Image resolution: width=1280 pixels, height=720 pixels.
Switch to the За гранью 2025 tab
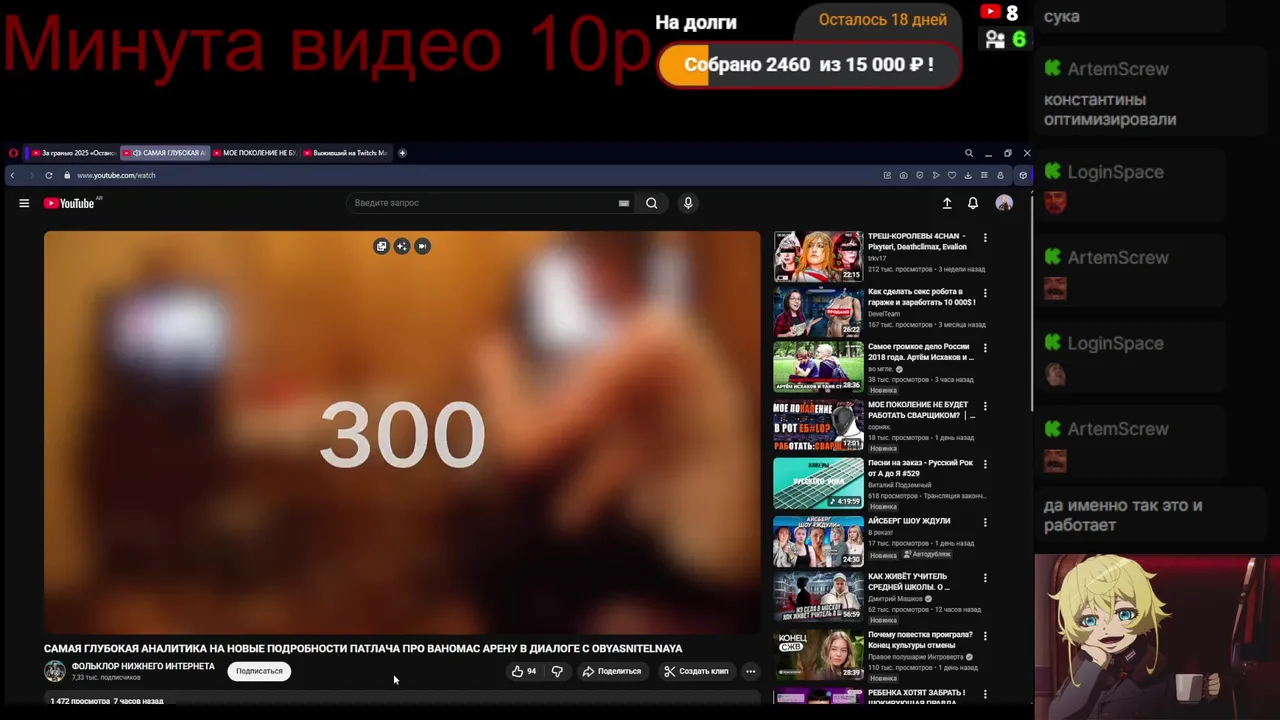[73, 153]
